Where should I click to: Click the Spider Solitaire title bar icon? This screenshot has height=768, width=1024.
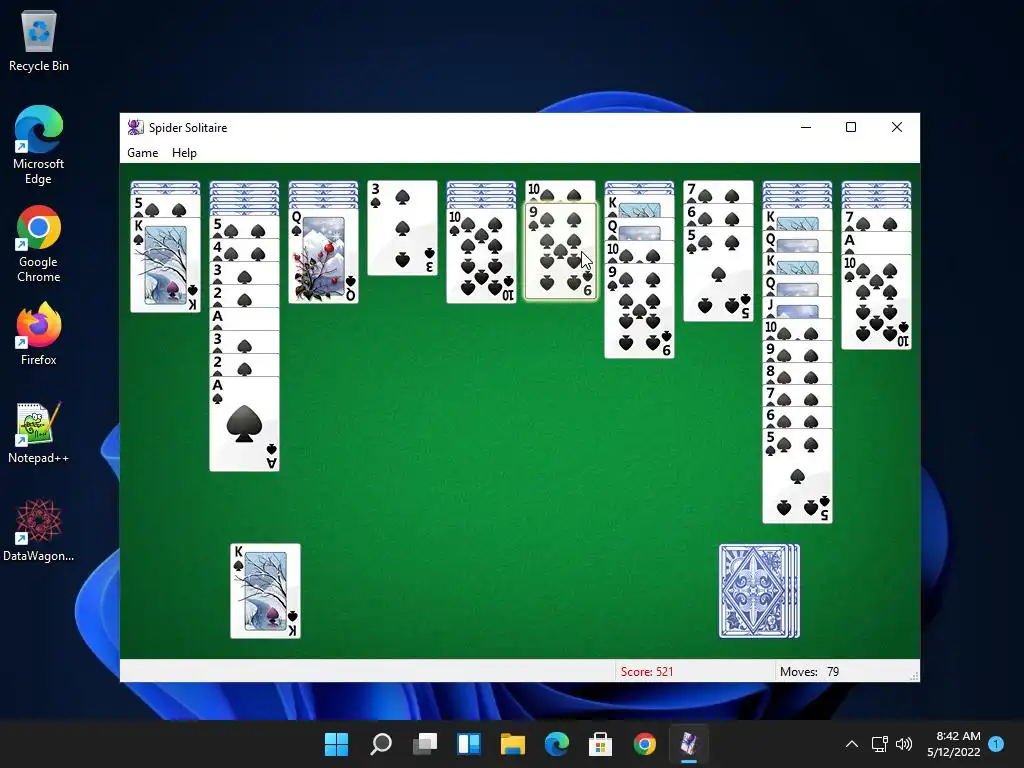[x=135, y=127]
